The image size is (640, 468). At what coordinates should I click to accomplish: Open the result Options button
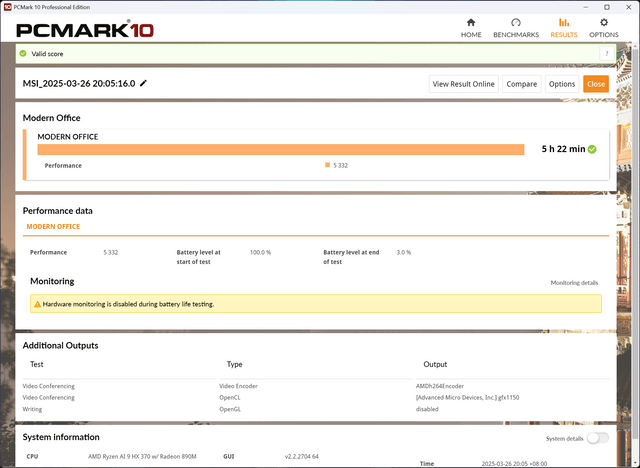[562, 84]
